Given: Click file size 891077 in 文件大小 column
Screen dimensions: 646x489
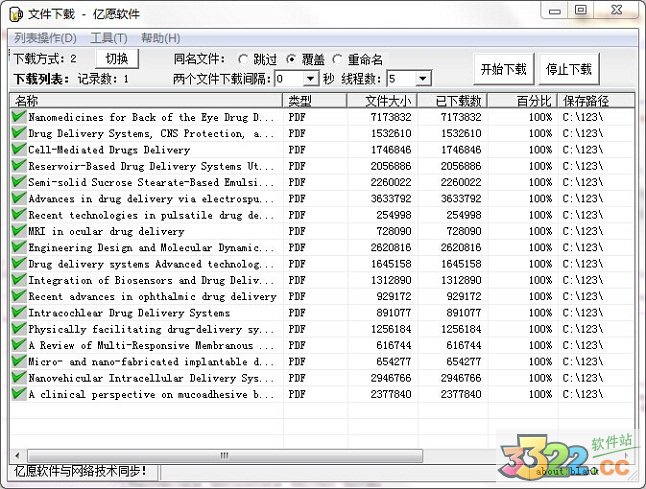Looking at the screenshot, I should tap(393, 313).
